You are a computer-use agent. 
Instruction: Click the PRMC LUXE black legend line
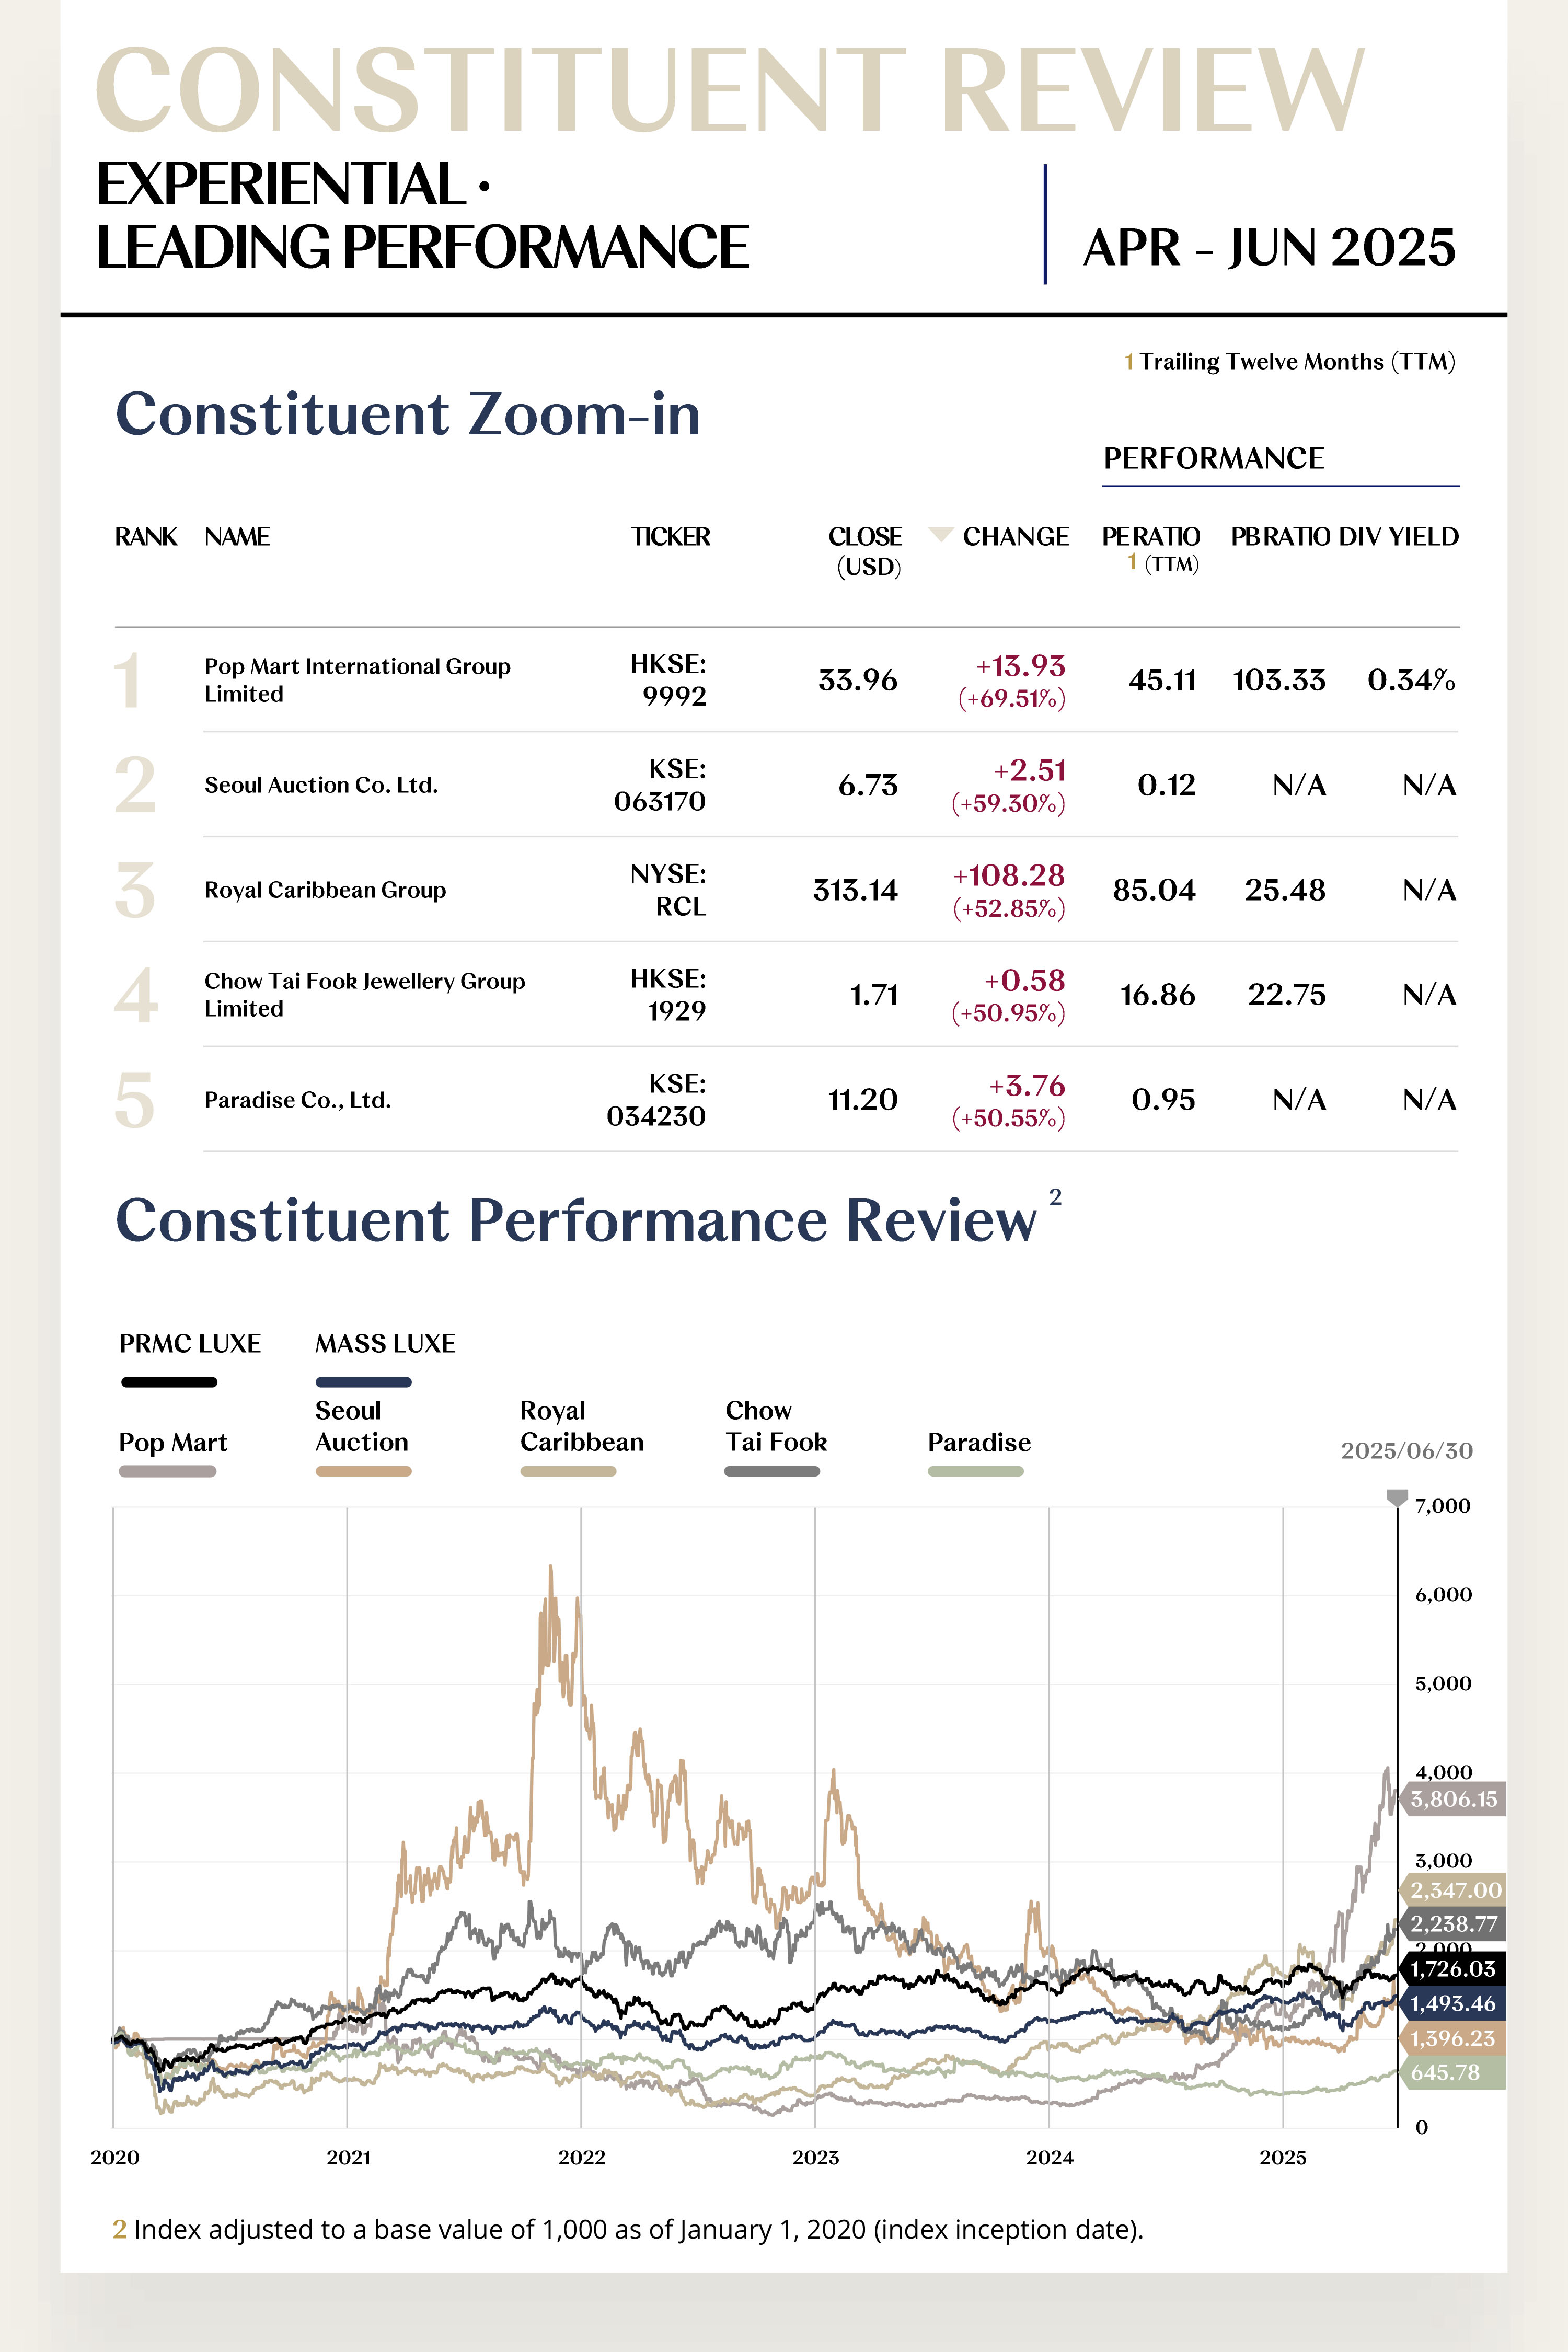point(169,1382)
